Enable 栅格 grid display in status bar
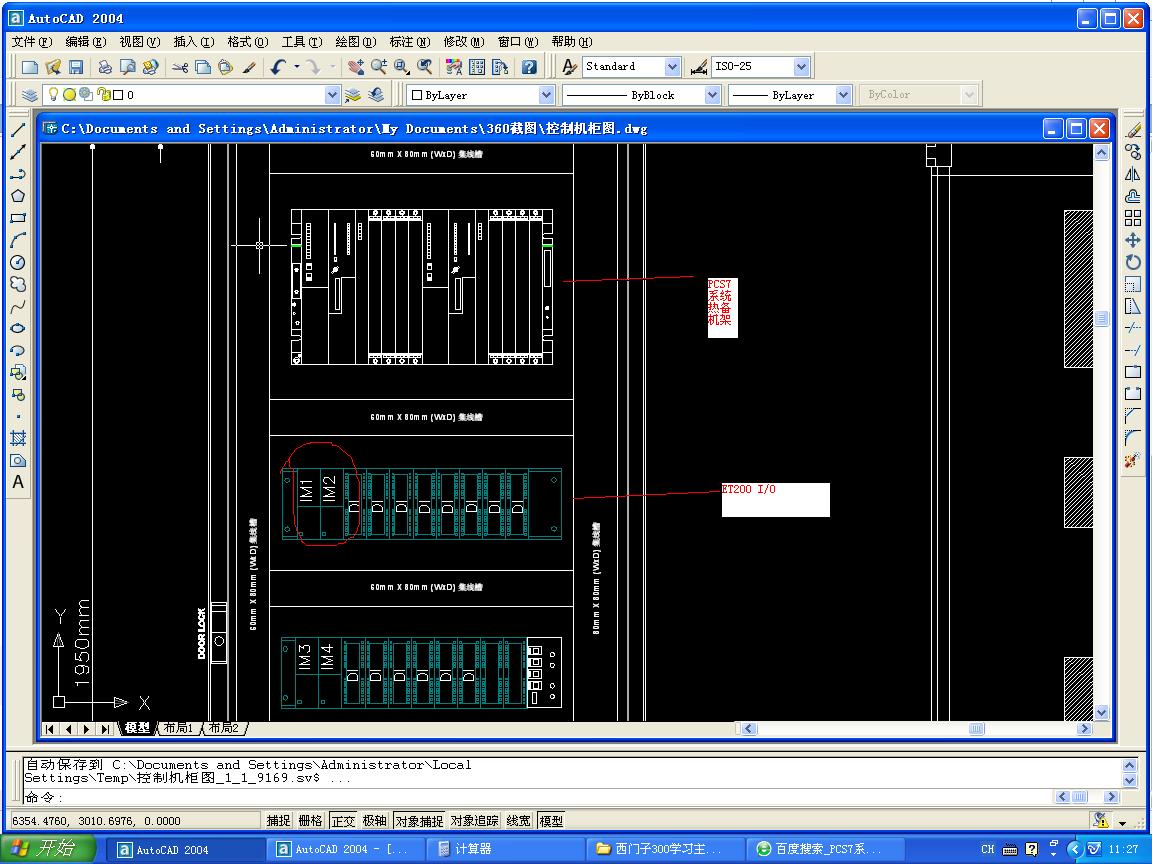Screen dimensions: 1152x864 (311, 821)
